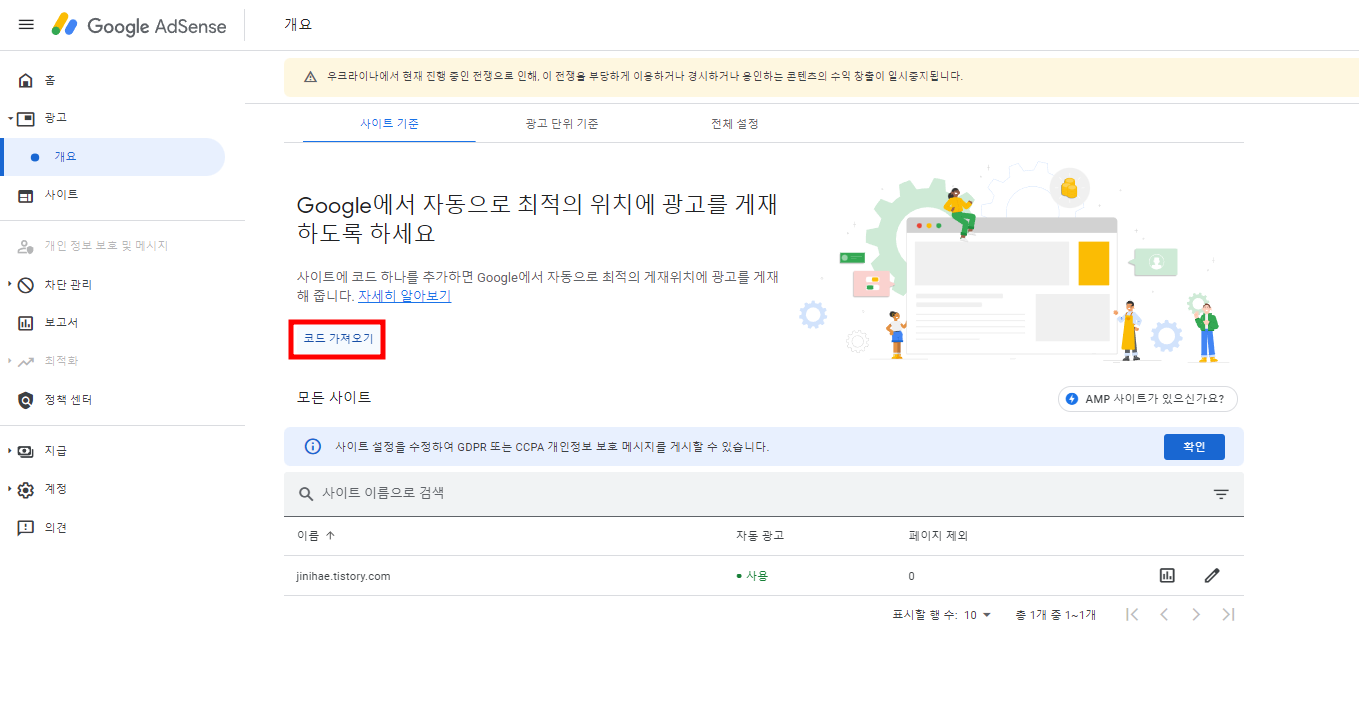Click AMP 사이트가 있으신가요? button
Image resolution: width=1359 pixels, height=703 pixels.
[x=1148, y=399]
